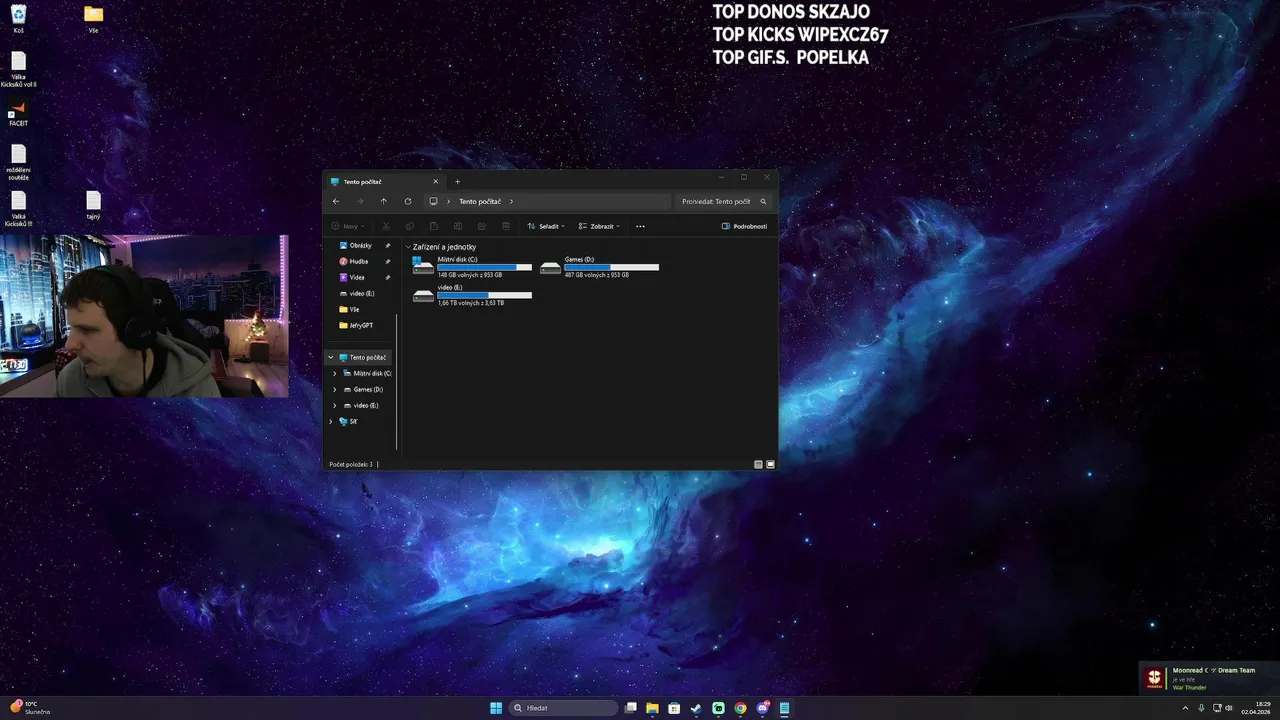Viewport: 1280px width, 720px height.
Task: Open the Nový dropdown
Action: coord(348,226)
